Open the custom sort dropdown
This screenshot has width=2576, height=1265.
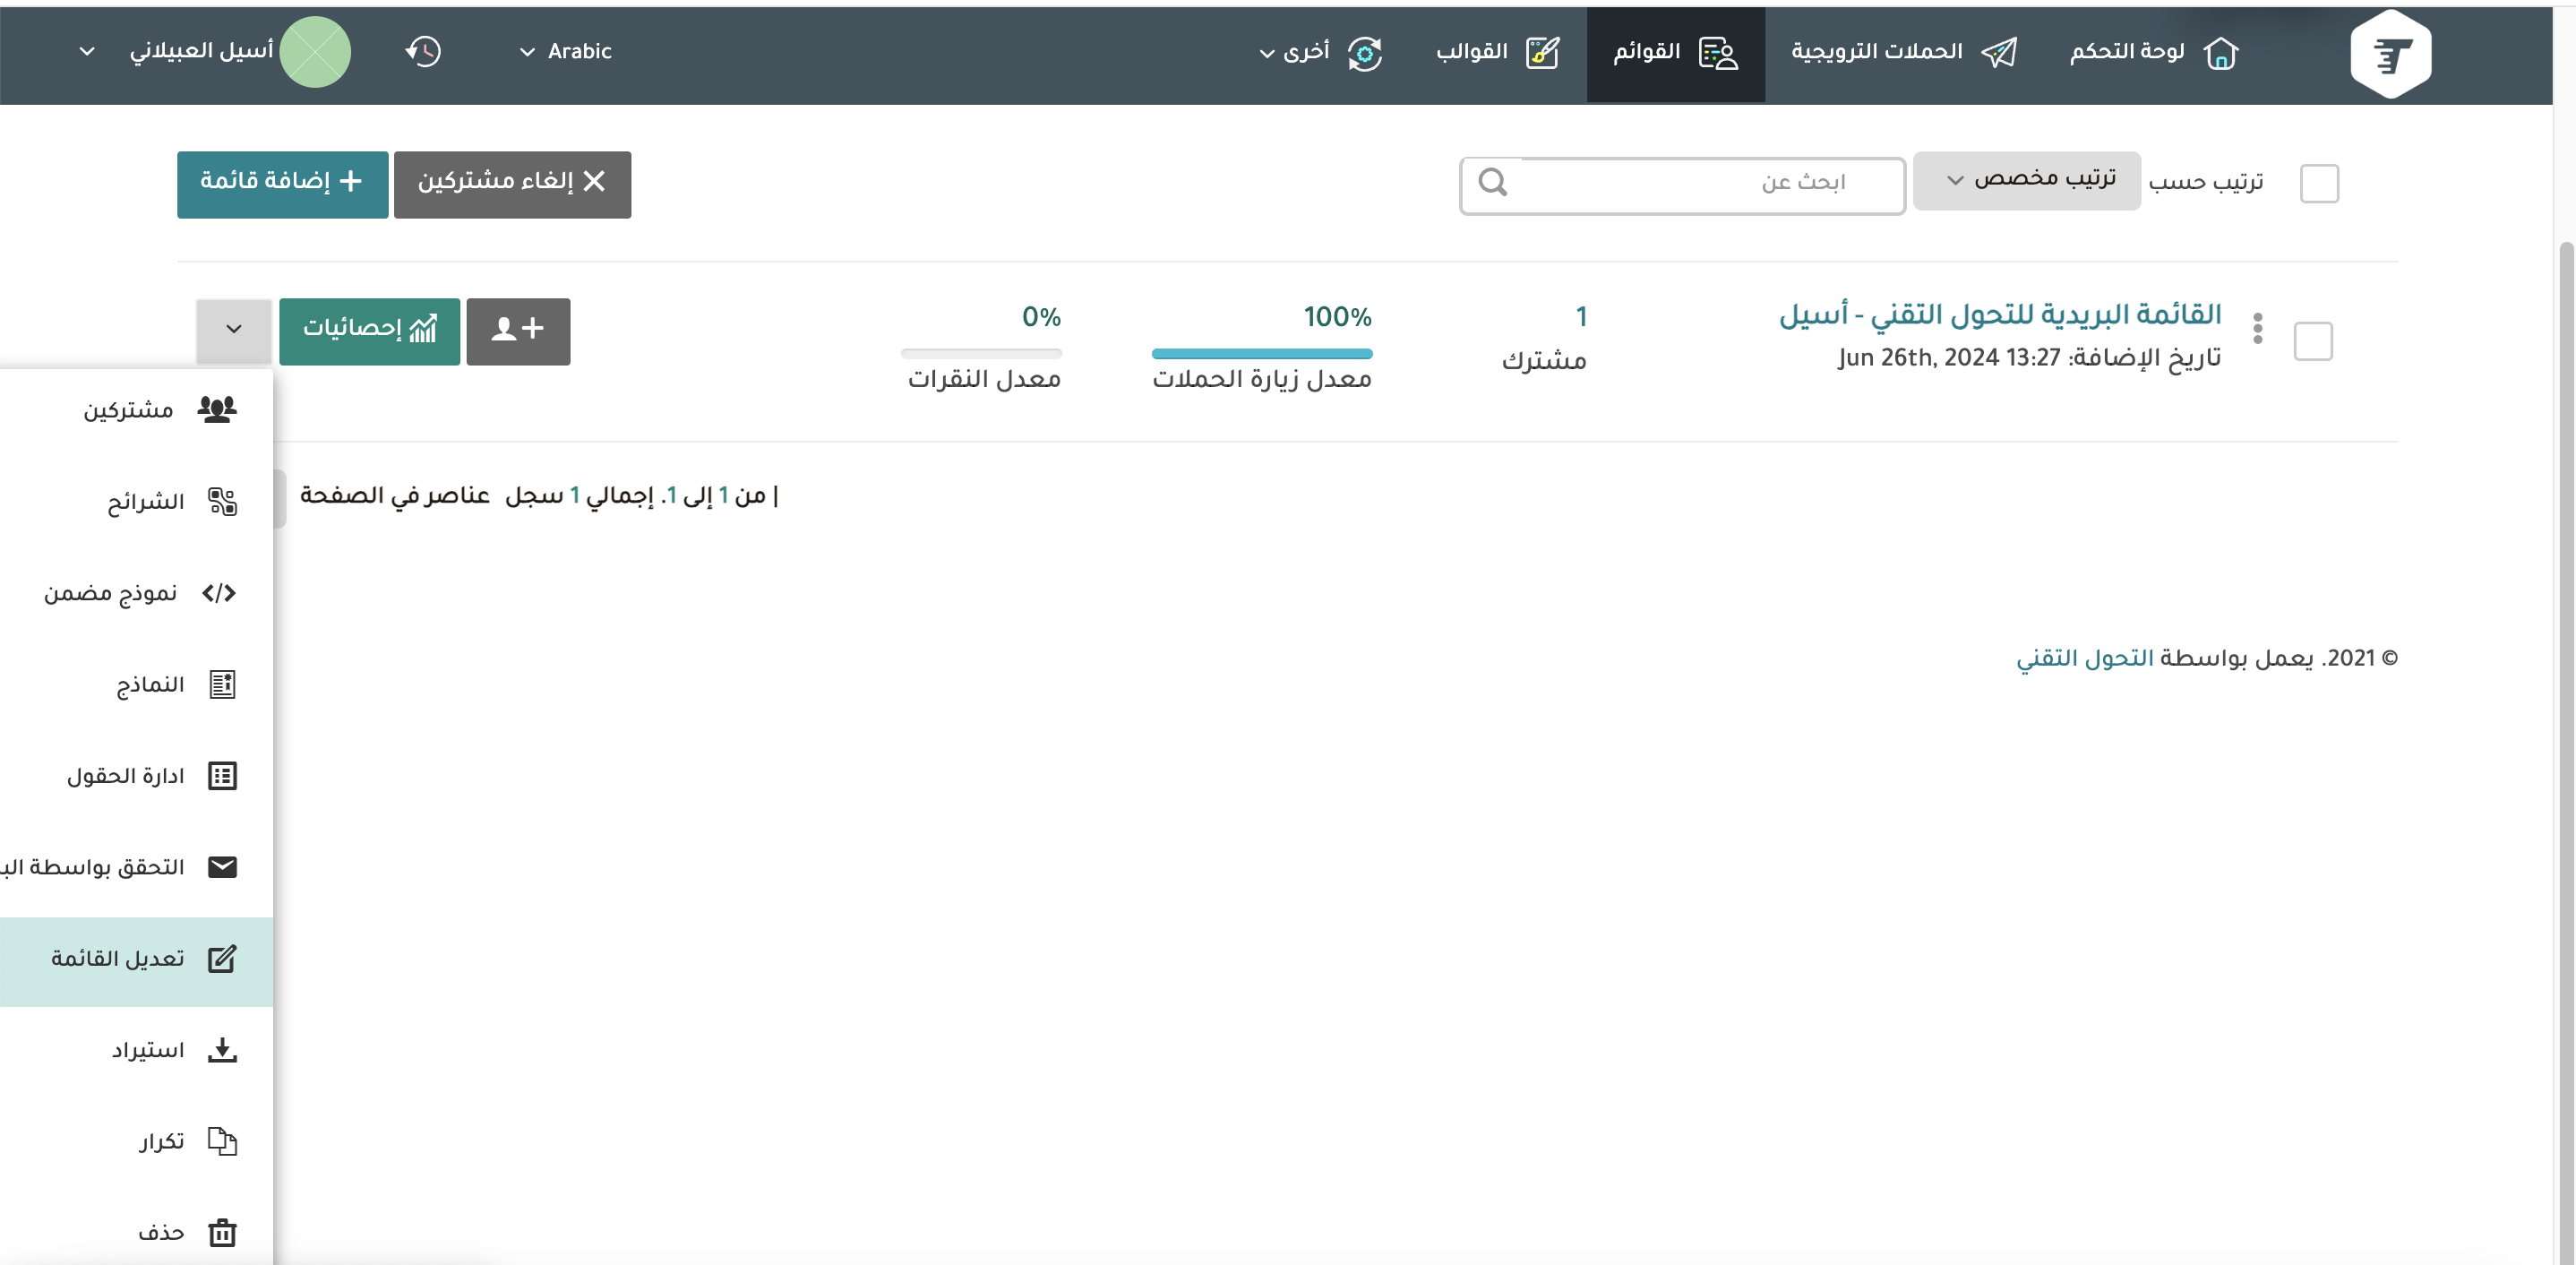[2026, 180]
